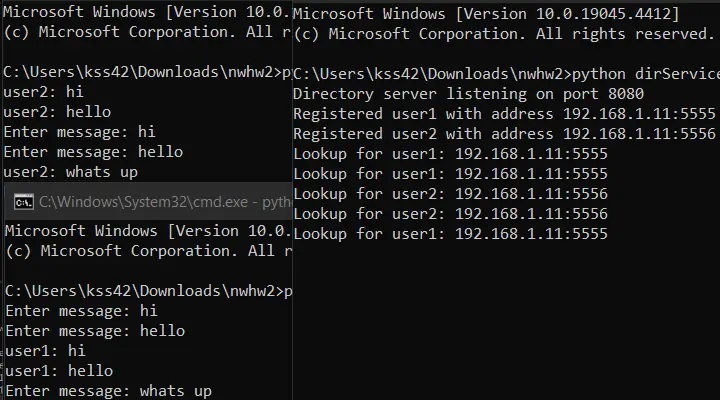Select port 5556 in the Registered user2 line
720x400 pixels.
[x=698, y=134]
